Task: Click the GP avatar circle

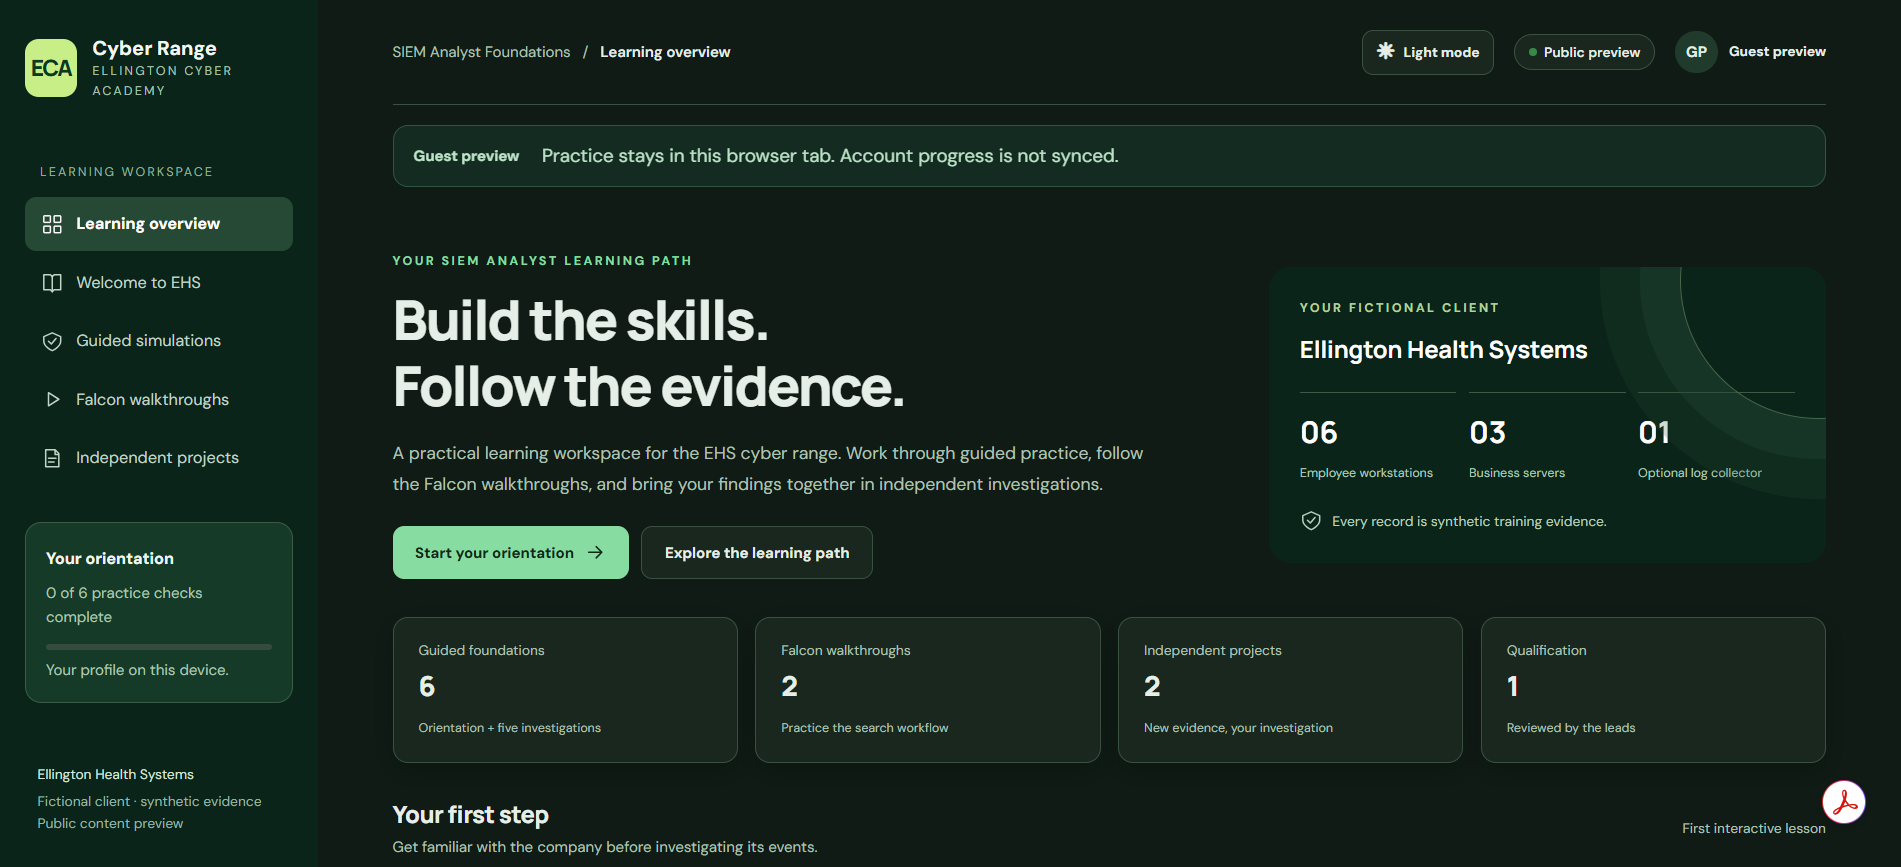Action: tap(1696, 52)
